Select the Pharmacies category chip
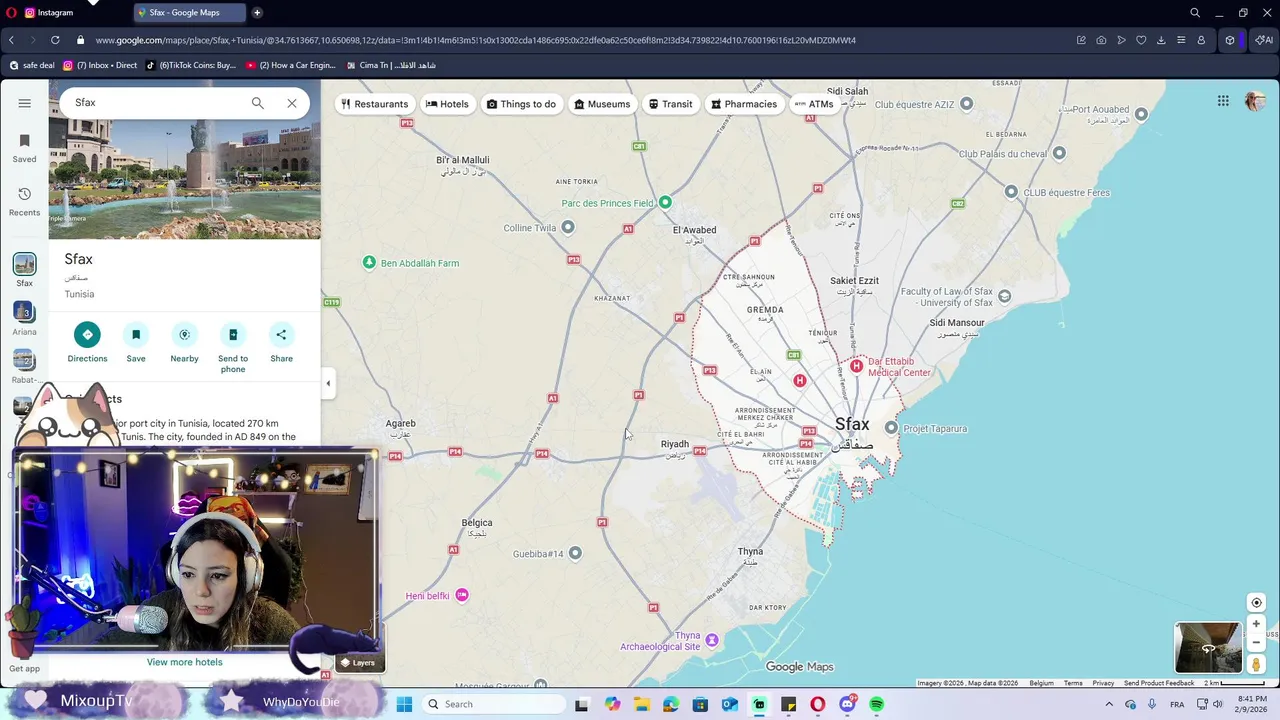This screenshot has height=720, width=1280. [743, 104]
